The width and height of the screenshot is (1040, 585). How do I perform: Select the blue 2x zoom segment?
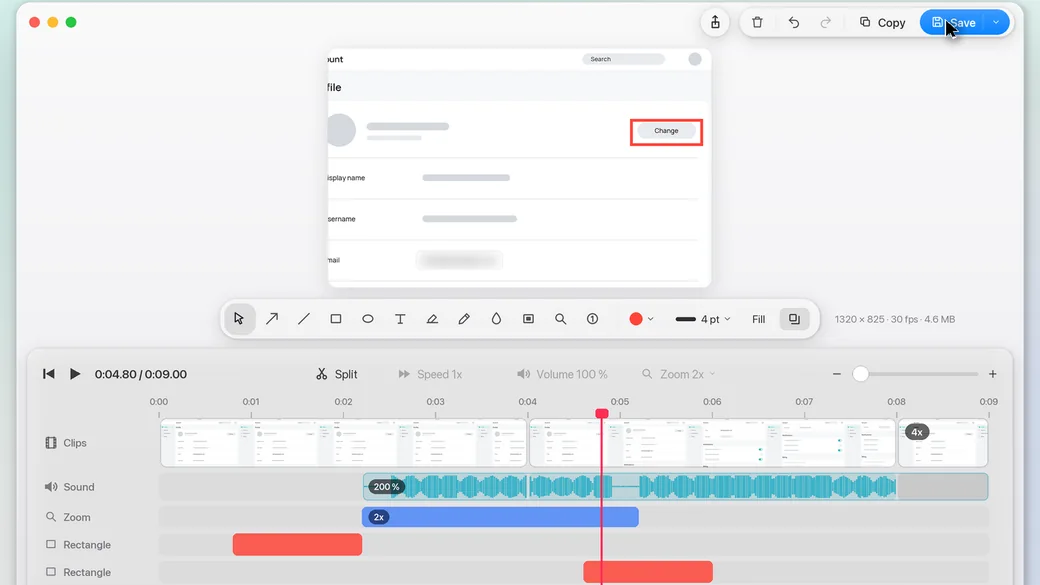(500, 517)
